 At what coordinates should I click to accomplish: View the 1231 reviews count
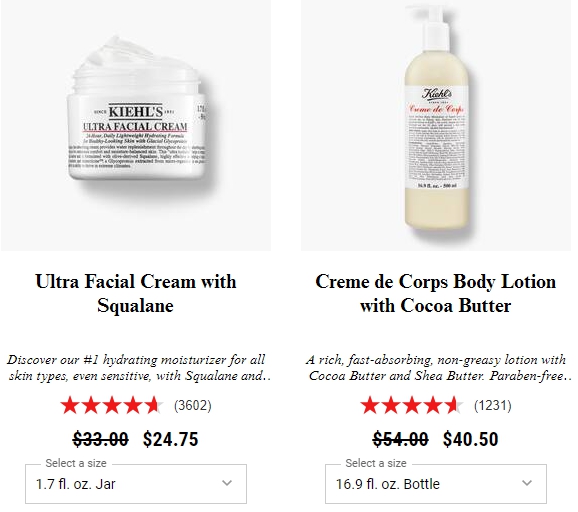coord(493,405)
